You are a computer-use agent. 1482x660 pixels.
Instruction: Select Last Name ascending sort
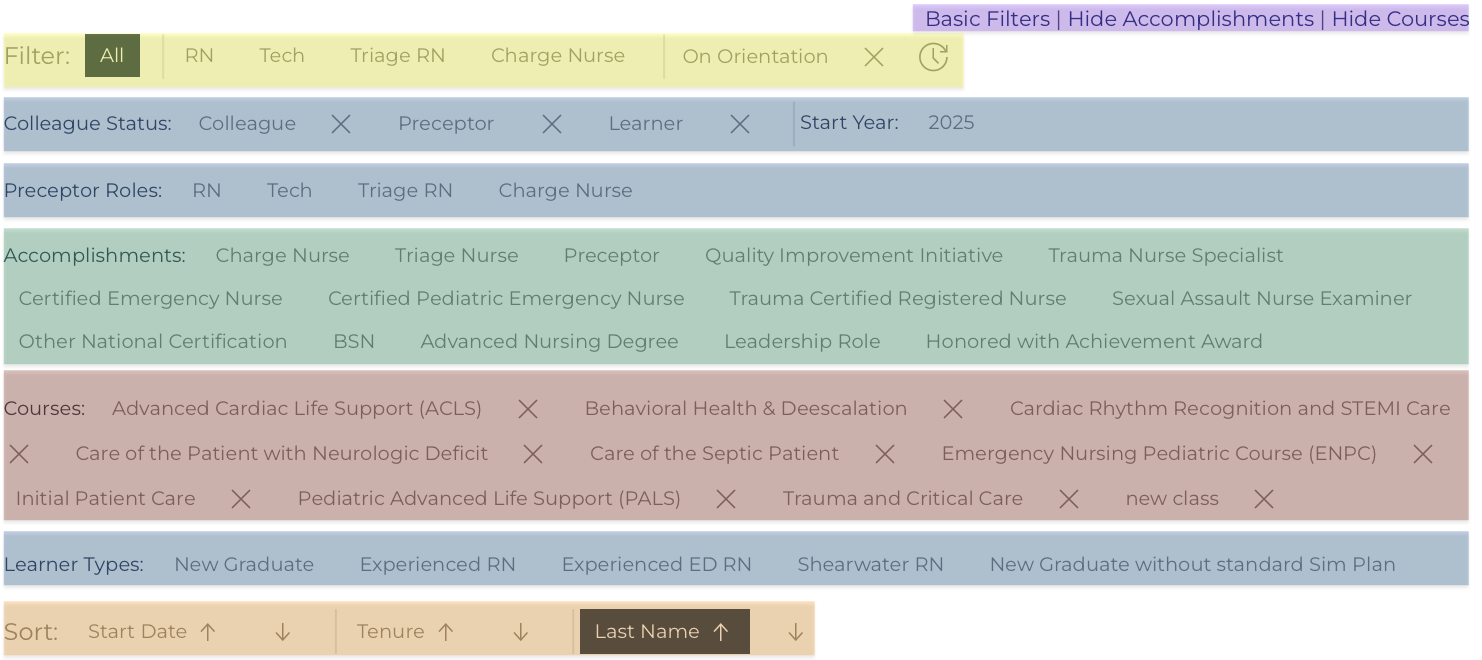click(665, 632)
